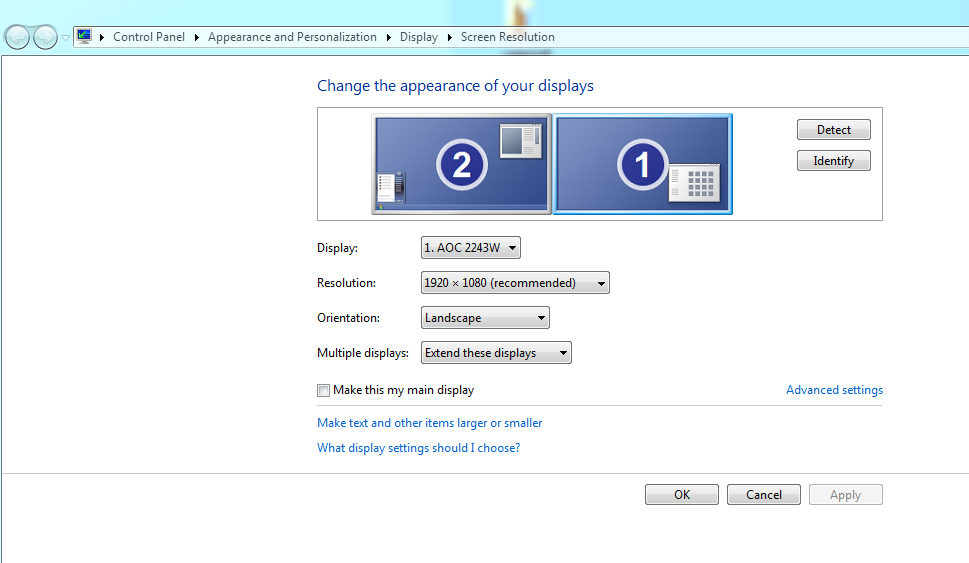This screenshot has height=563, width=969.
Task: Click the Detect button
Action: (x=834, y=130)
